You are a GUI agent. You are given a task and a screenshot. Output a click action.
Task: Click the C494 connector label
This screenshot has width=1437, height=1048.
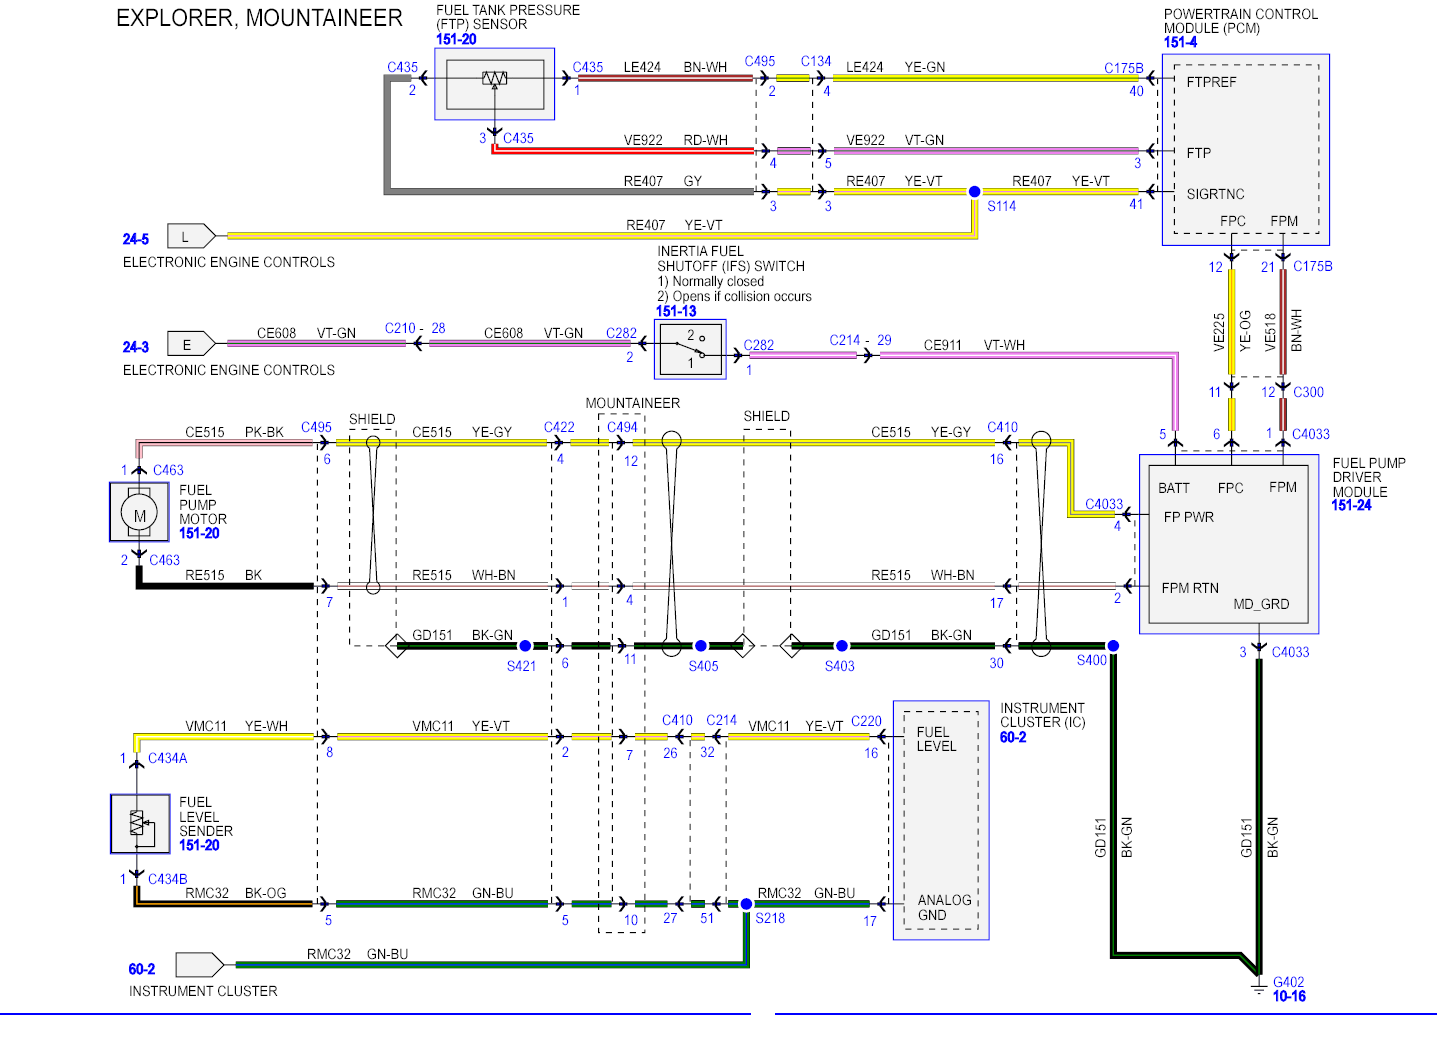[x=622, y=427]
